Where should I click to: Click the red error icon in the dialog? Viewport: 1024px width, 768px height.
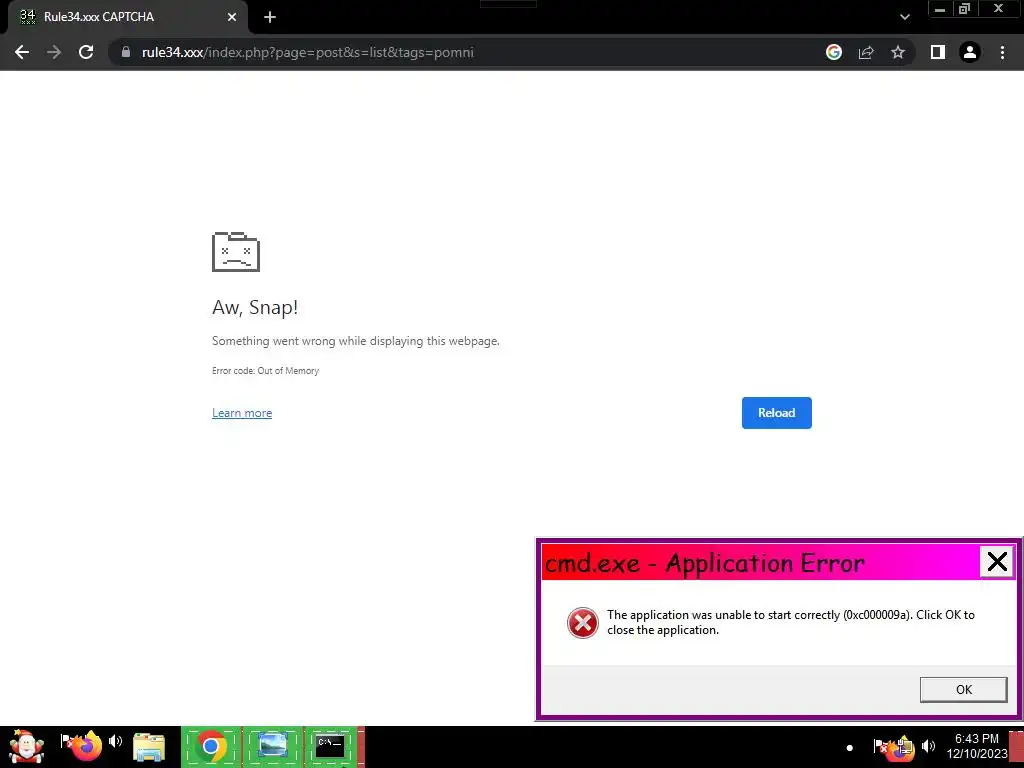[x=583, y=622]
